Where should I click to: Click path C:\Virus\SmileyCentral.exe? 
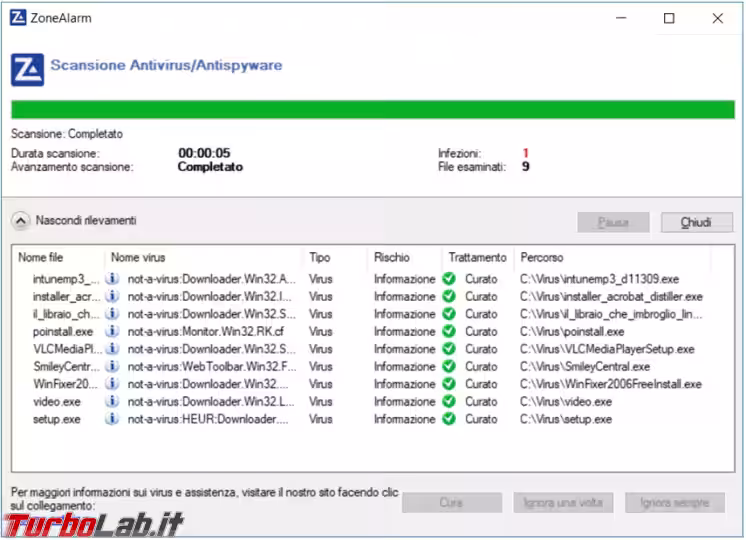point(585,367)
